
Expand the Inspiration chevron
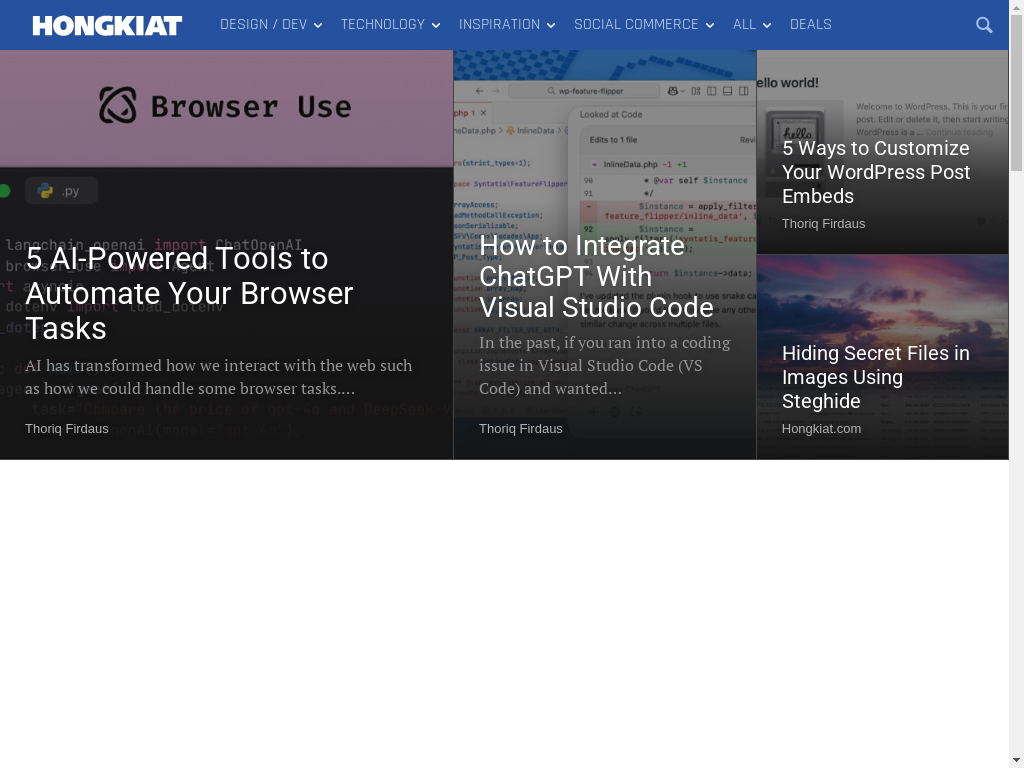click(551, 25)
